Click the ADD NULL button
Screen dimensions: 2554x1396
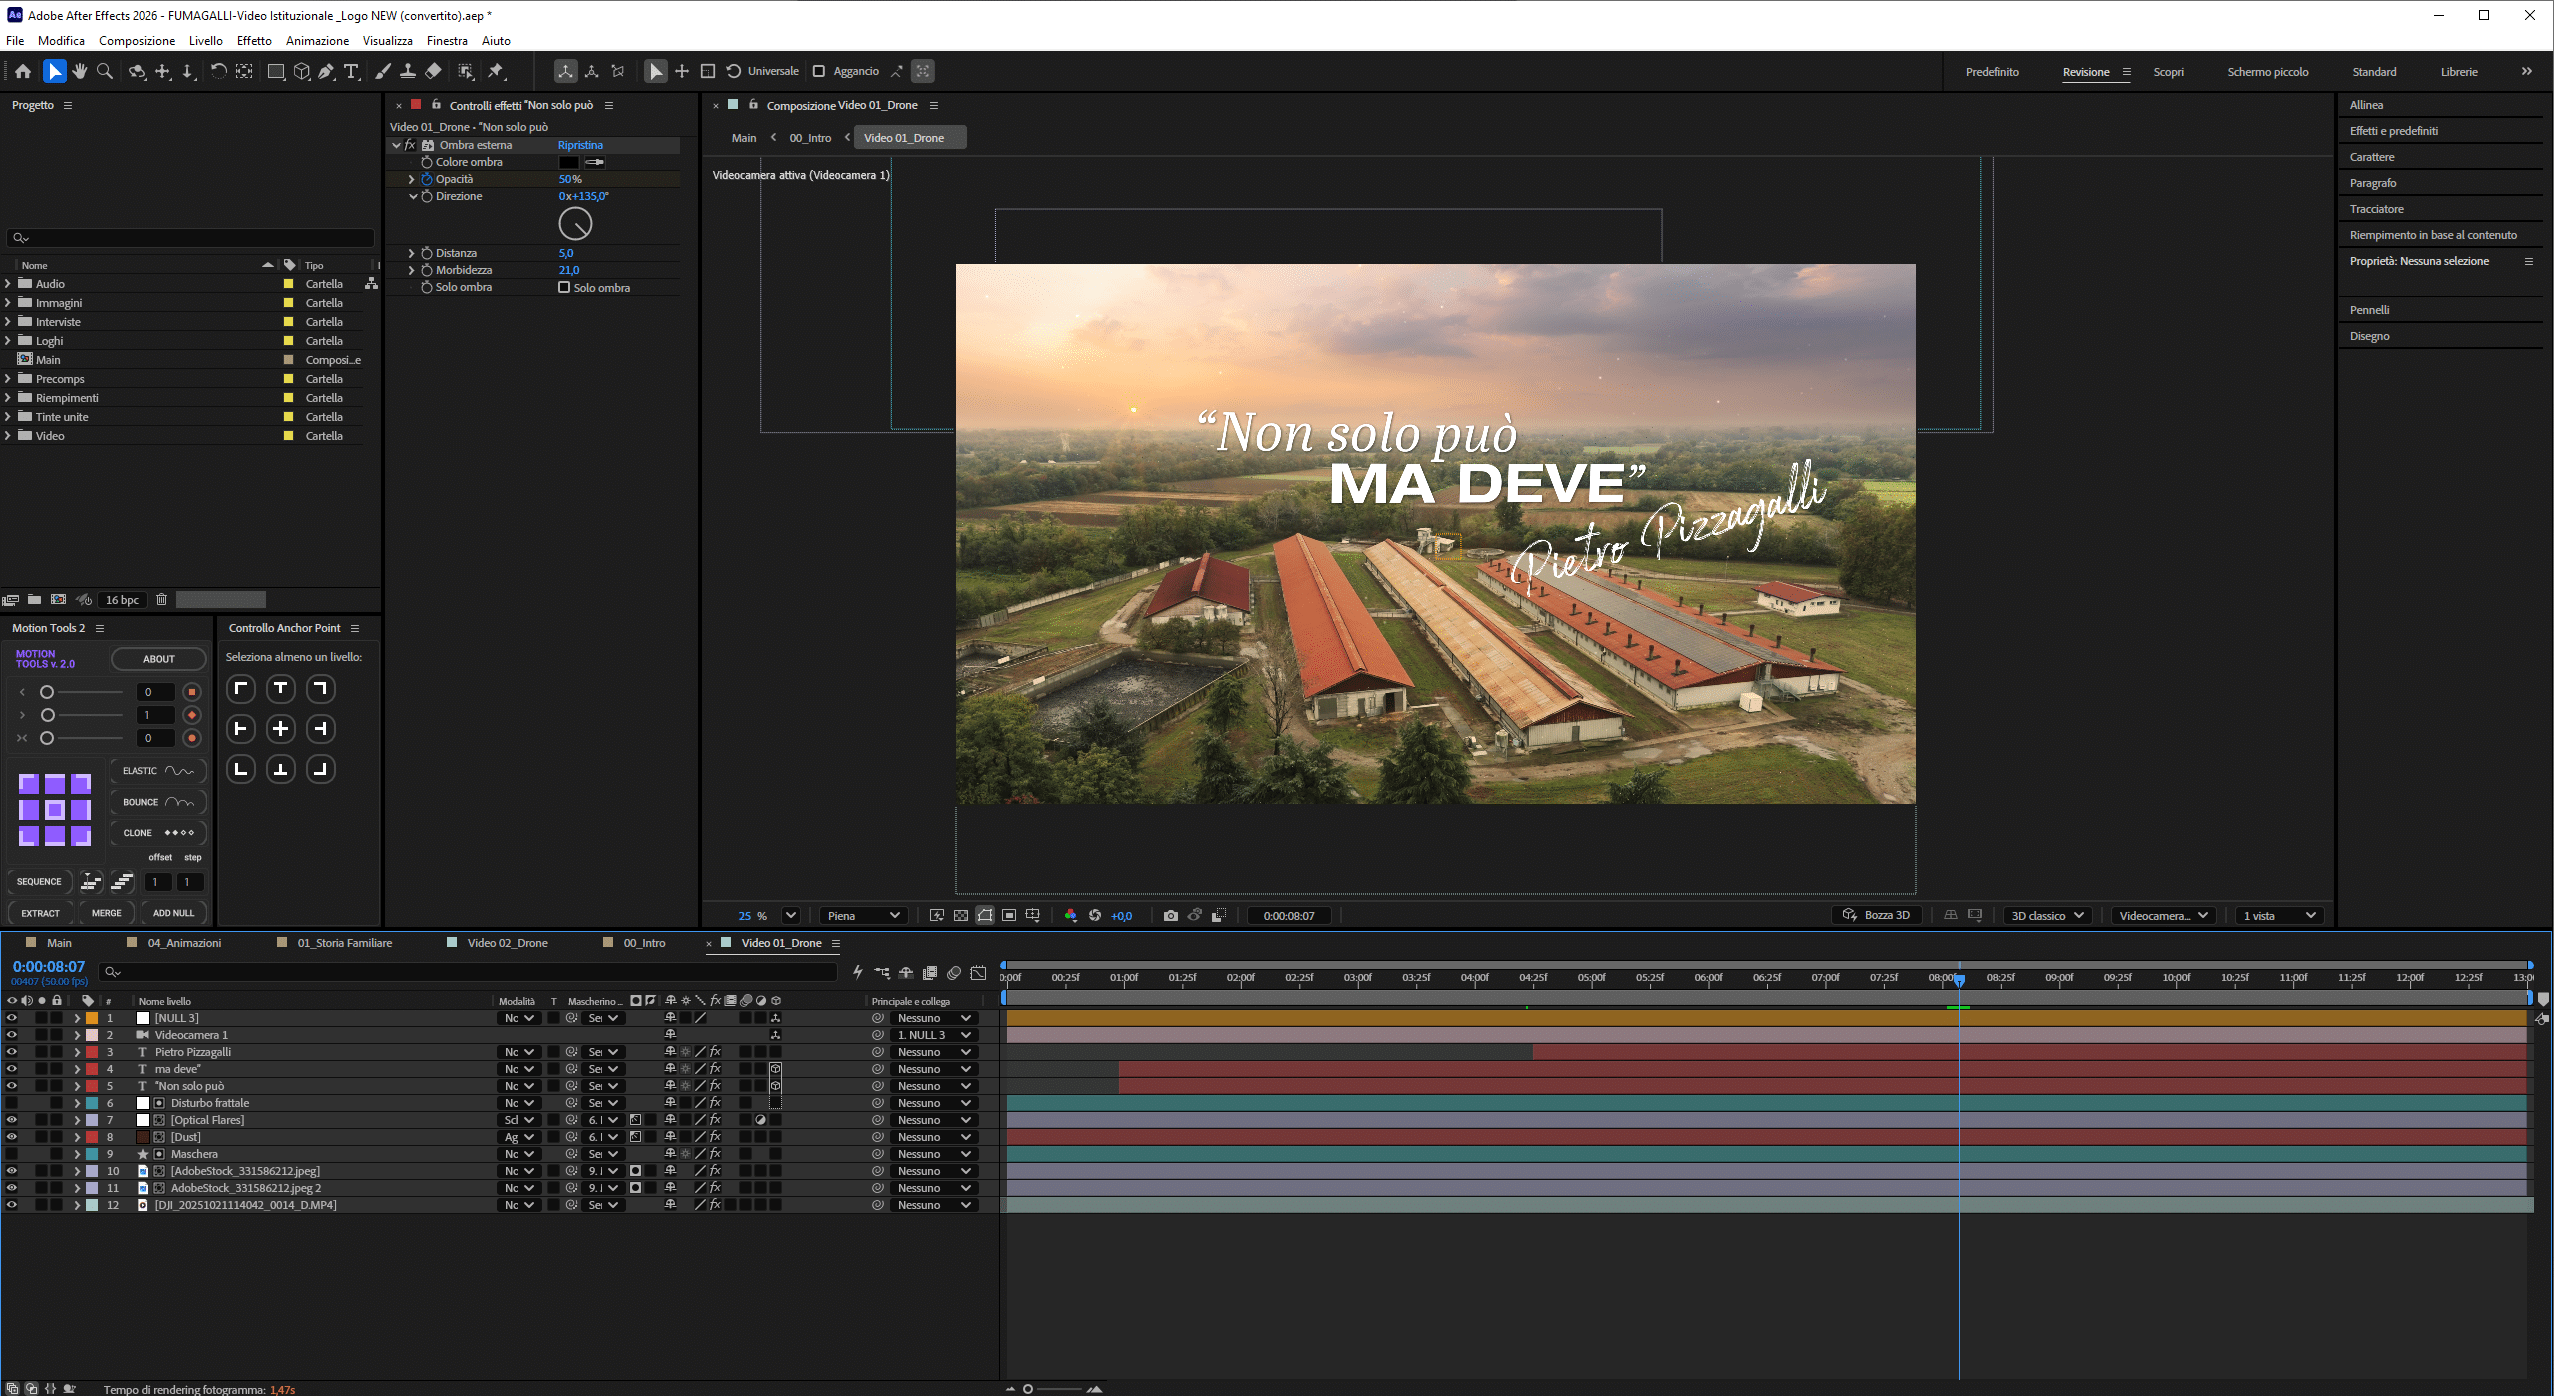coord(174,913)
